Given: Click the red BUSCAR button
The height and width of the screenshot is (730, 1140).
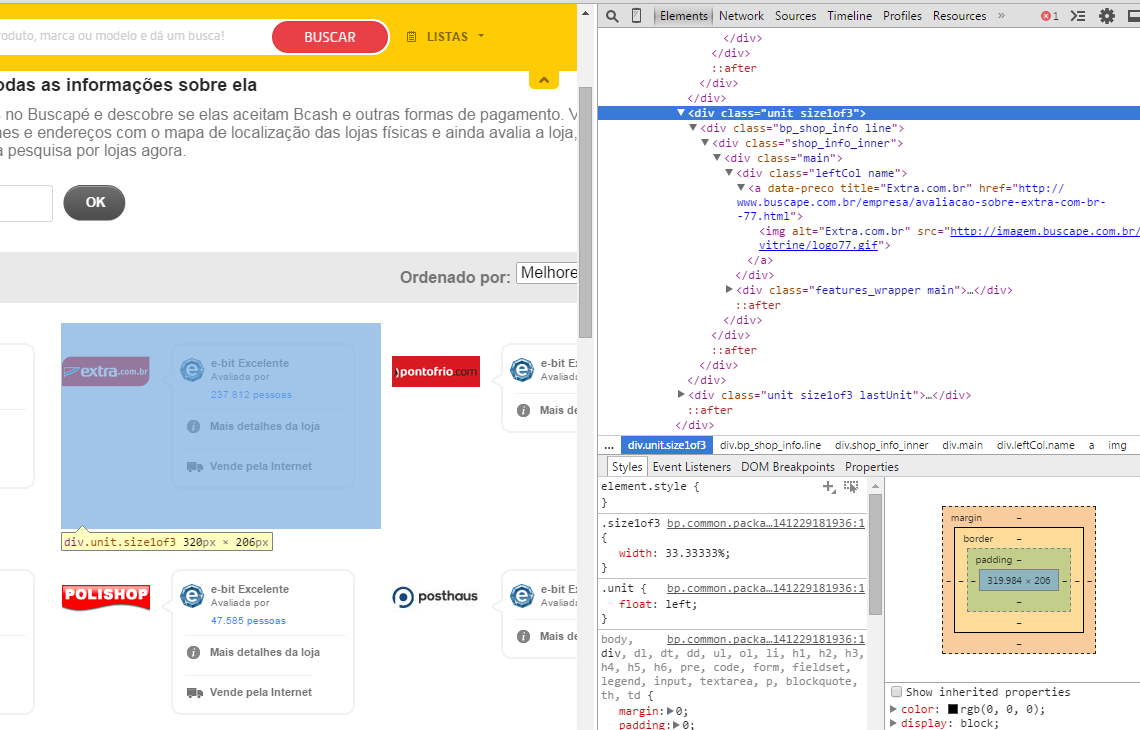Looking at the screenshot, I should pyautogui.click(x=330, y=37).
